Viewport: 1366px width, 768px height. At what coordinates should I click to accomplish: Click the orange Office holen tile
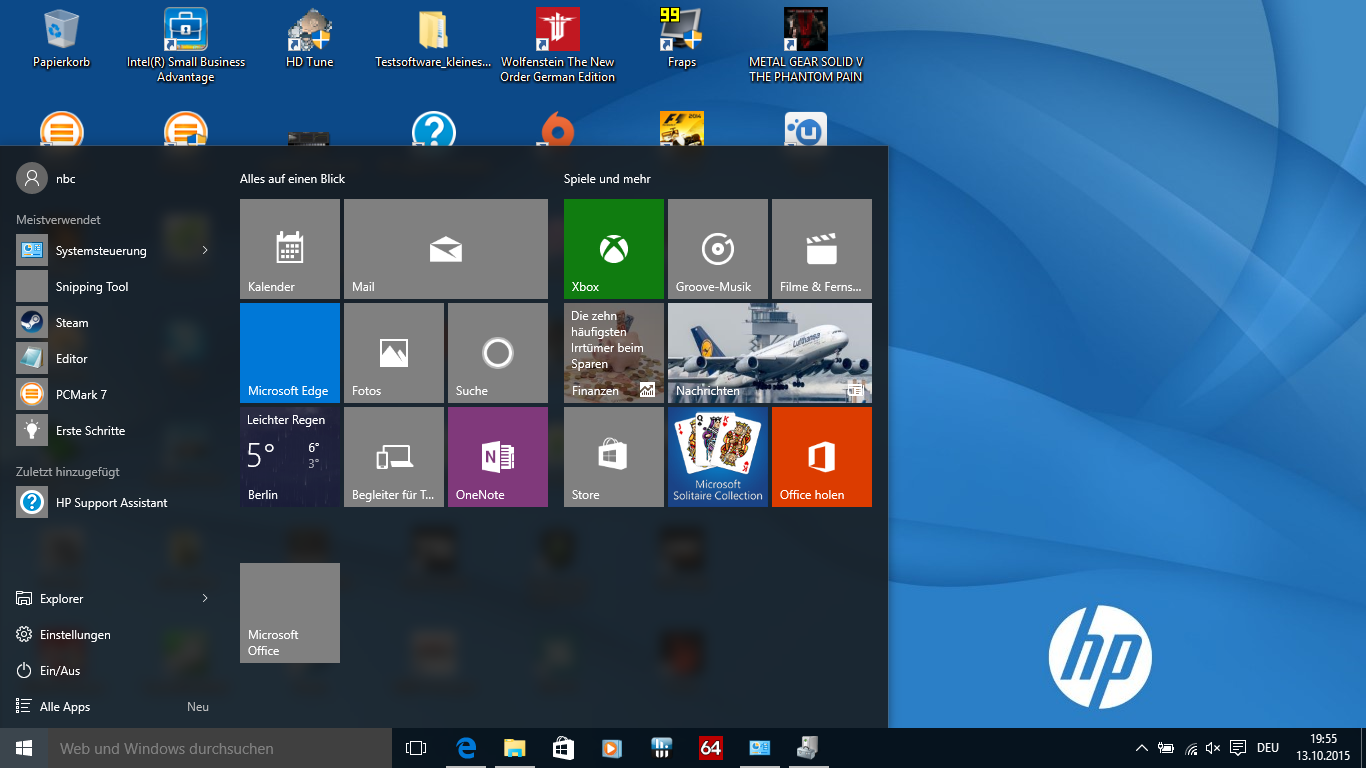click(822, 457)
